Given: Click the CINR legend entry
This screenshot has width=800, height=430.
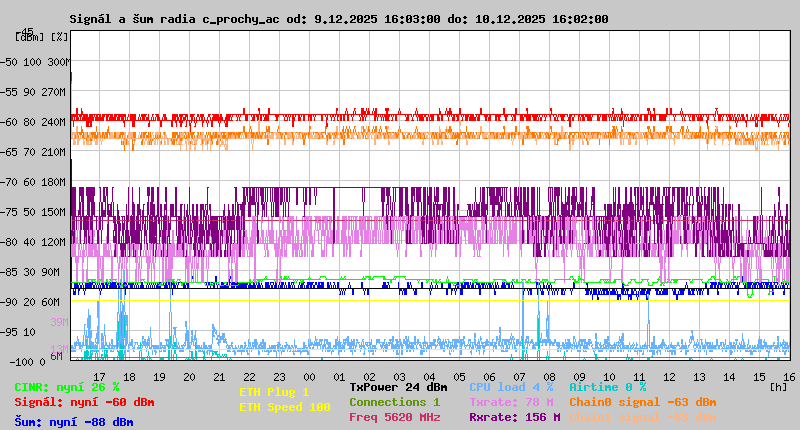Looking at the screenshot, I should [x=66, y=387].
